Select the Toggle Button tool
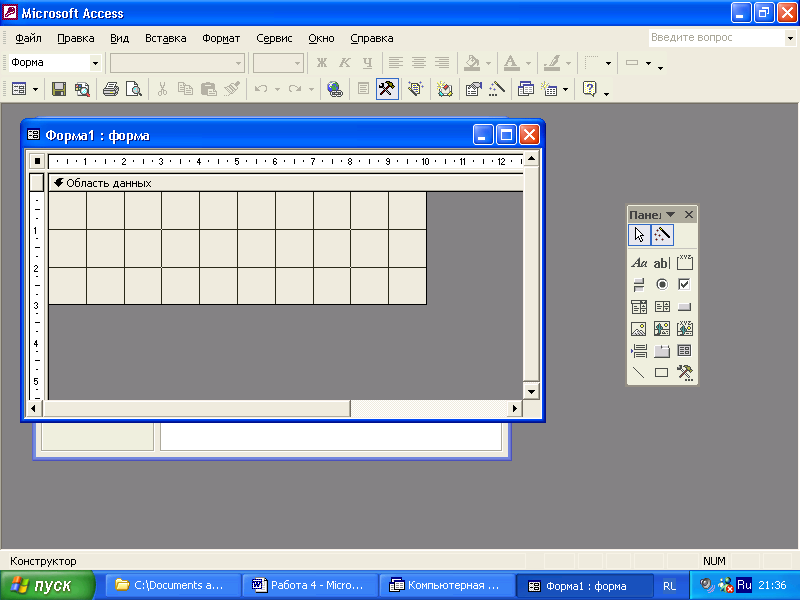The image size is (800, 600). (x=639, y=284)
